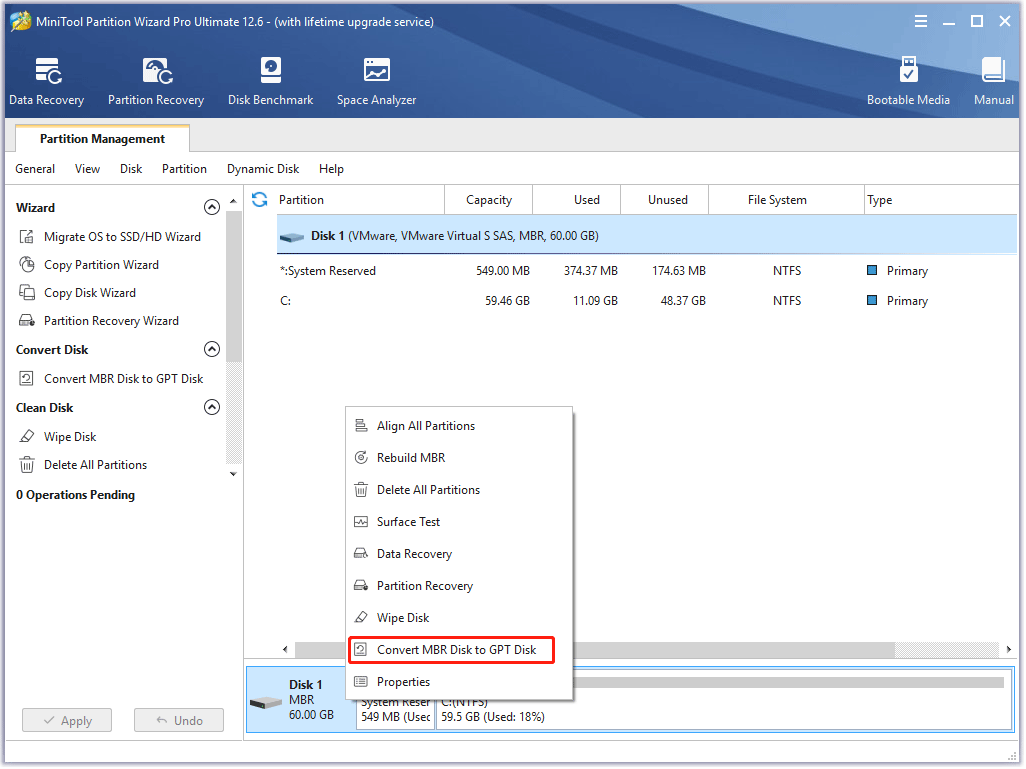Choose Delete All Partitions in the context menu
This screenshot has width=1026, height=769.
[459, 490]
